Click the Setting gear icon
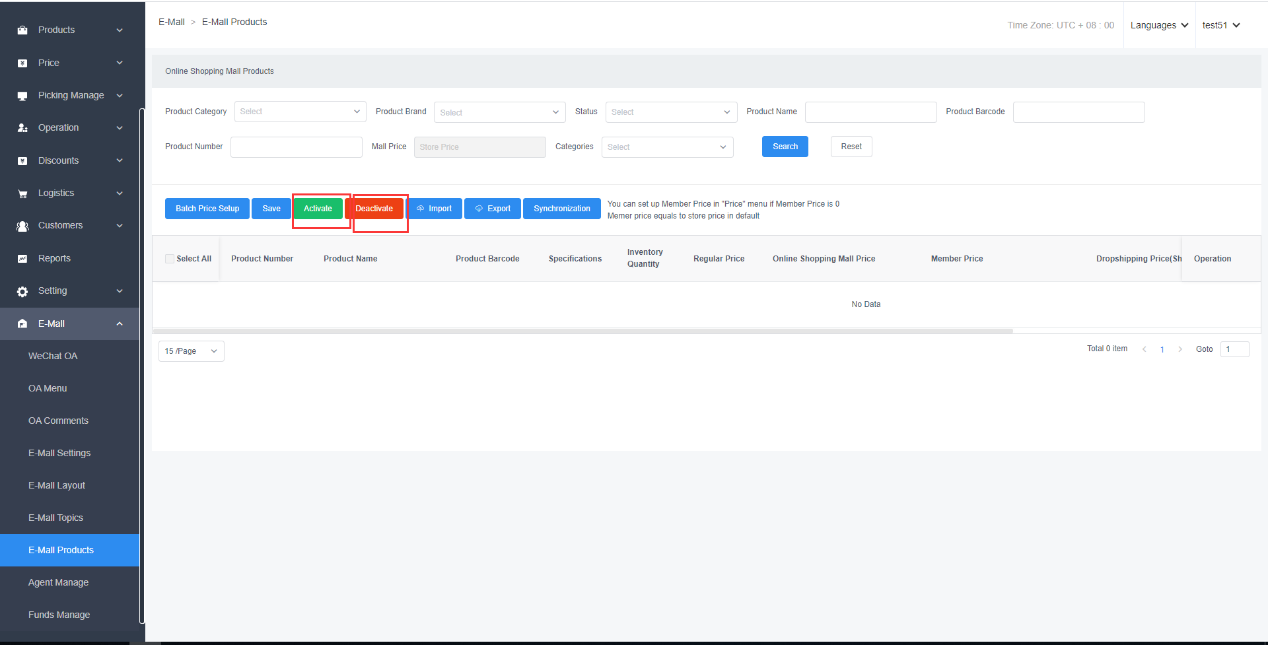 click(x=22, y=291)
